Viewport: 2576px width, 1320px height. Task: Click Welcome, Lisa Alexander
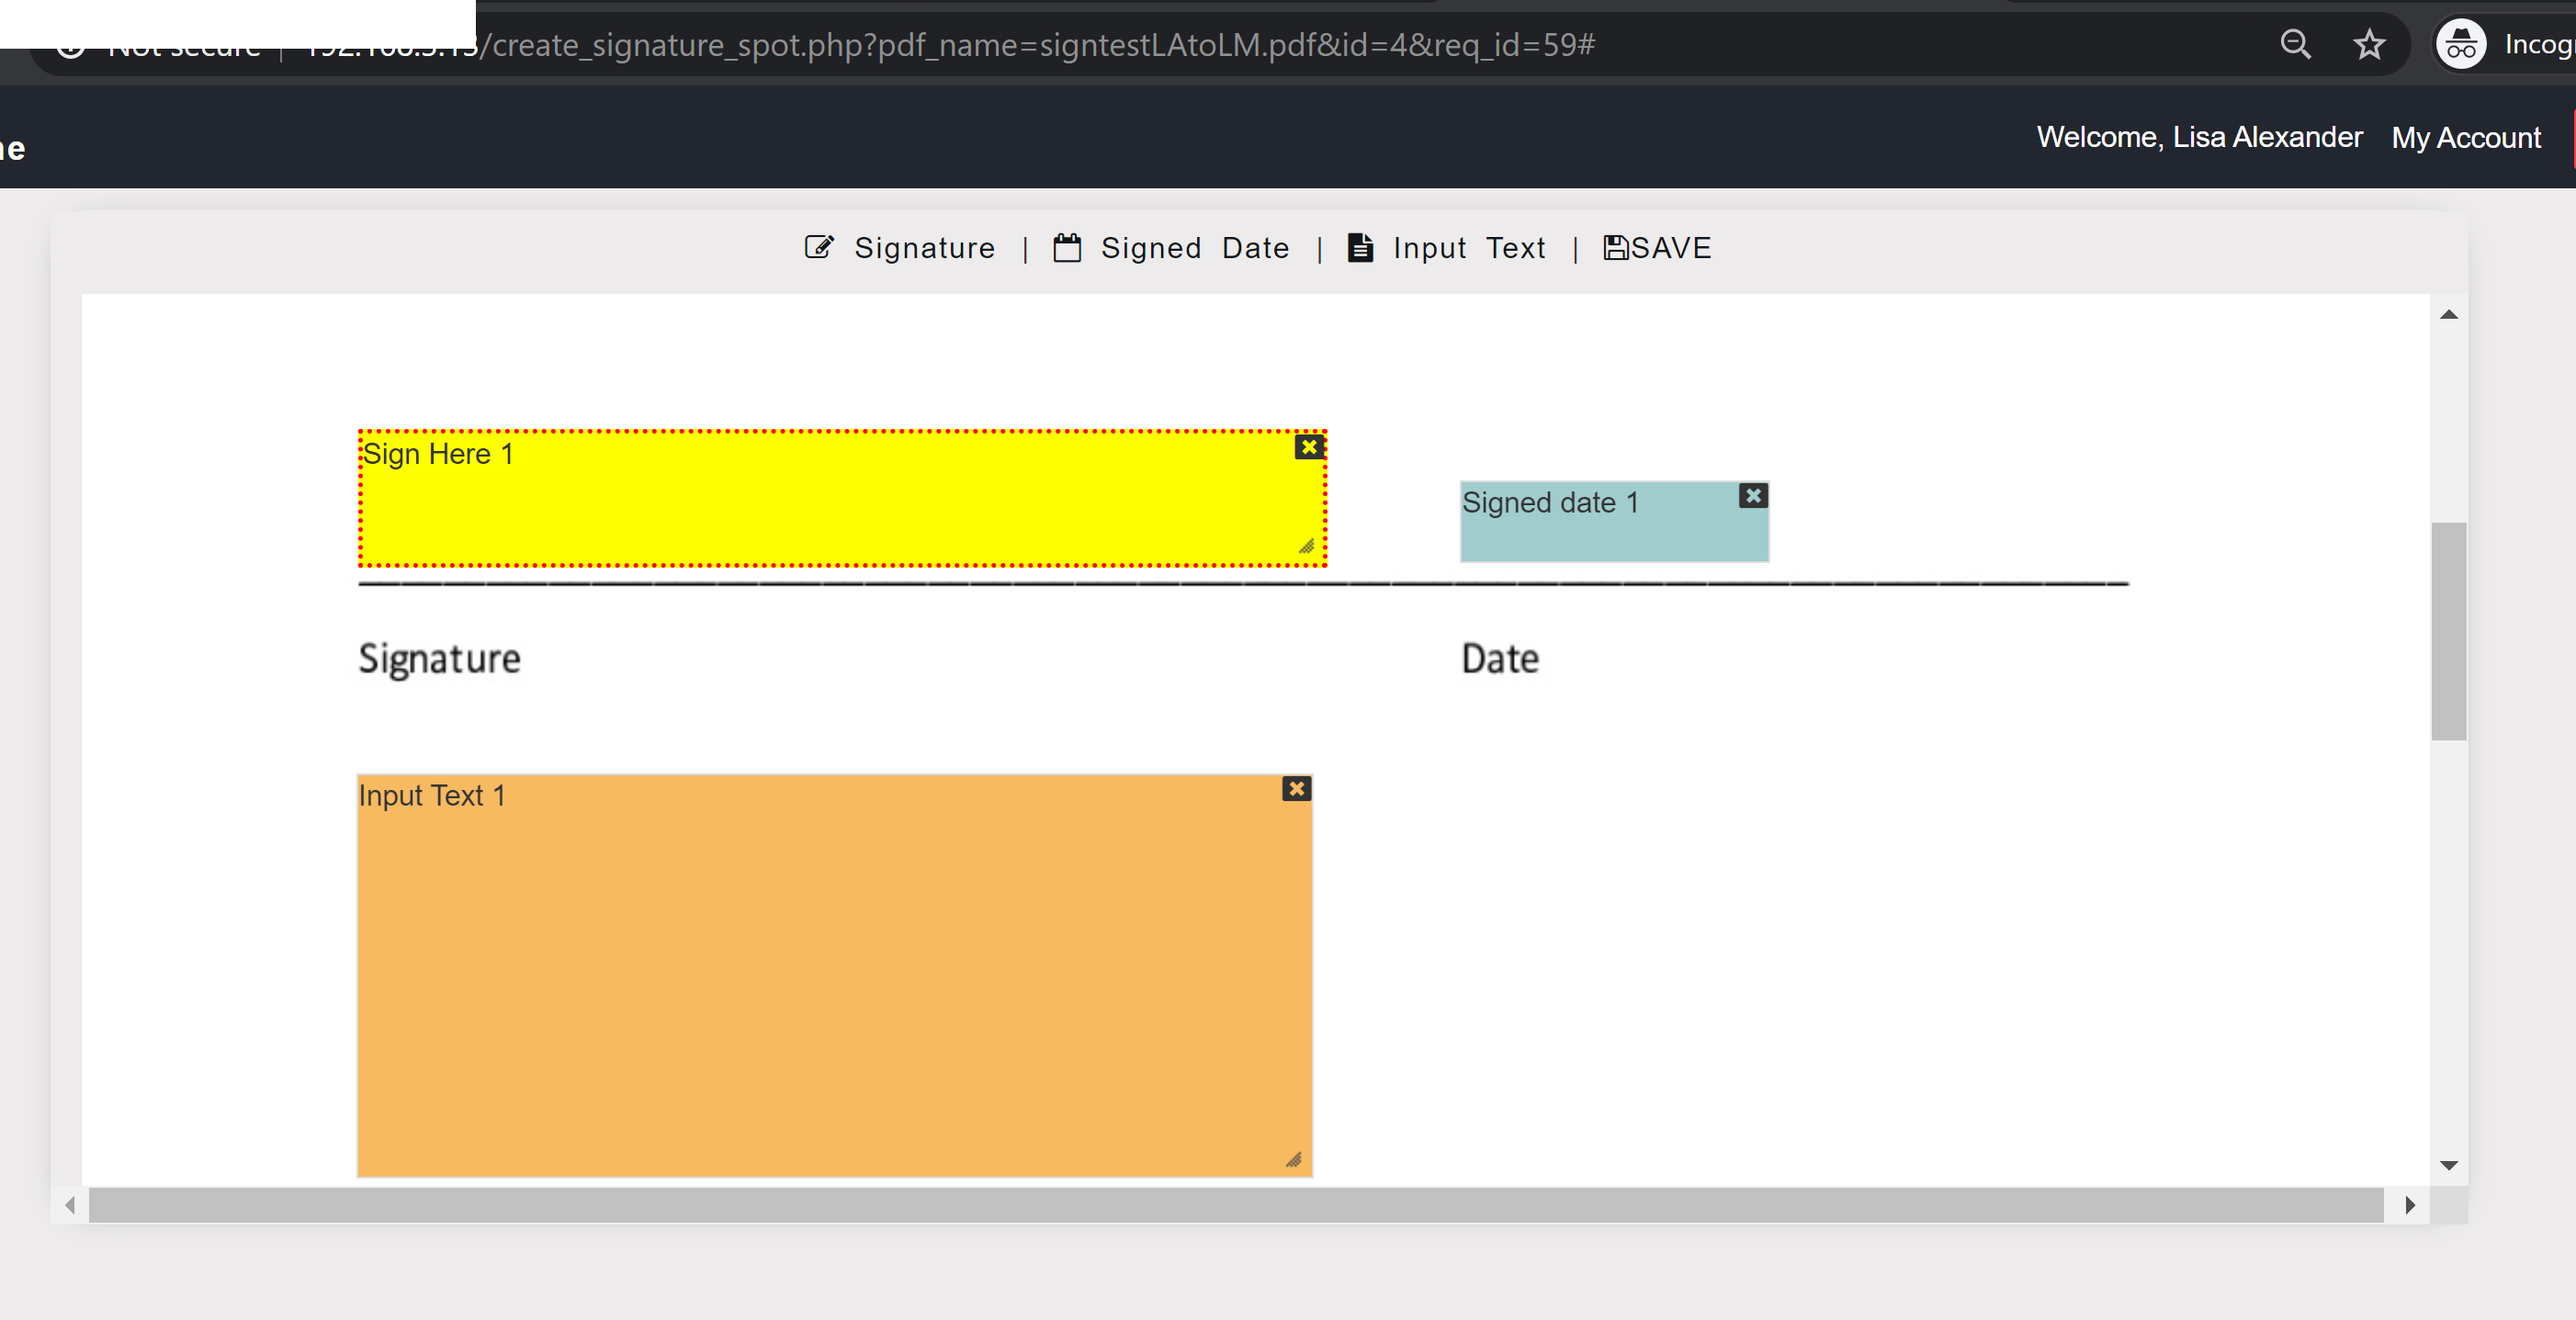click(x=2200, y=137)
